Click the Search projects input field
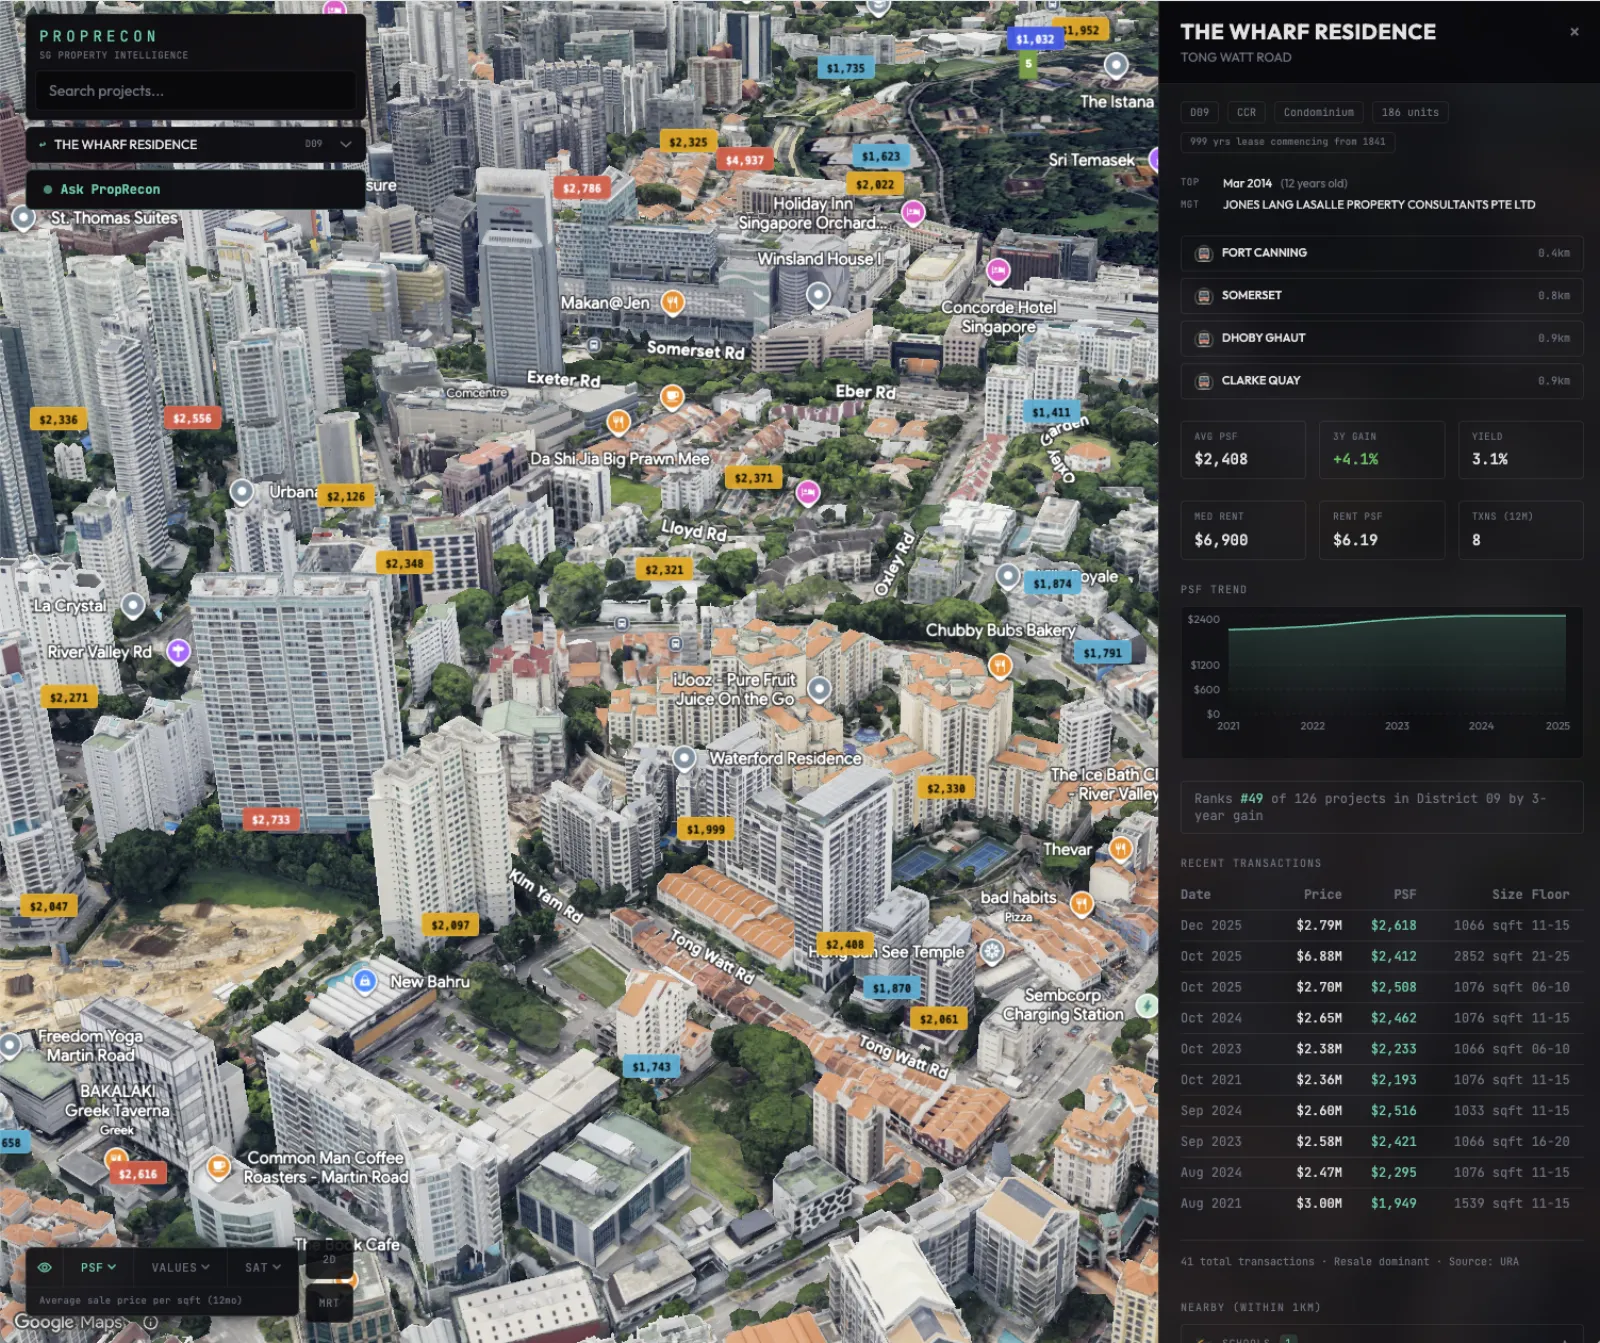The height and width of the screenshot is (1343, 1600). tap(196, 91)
